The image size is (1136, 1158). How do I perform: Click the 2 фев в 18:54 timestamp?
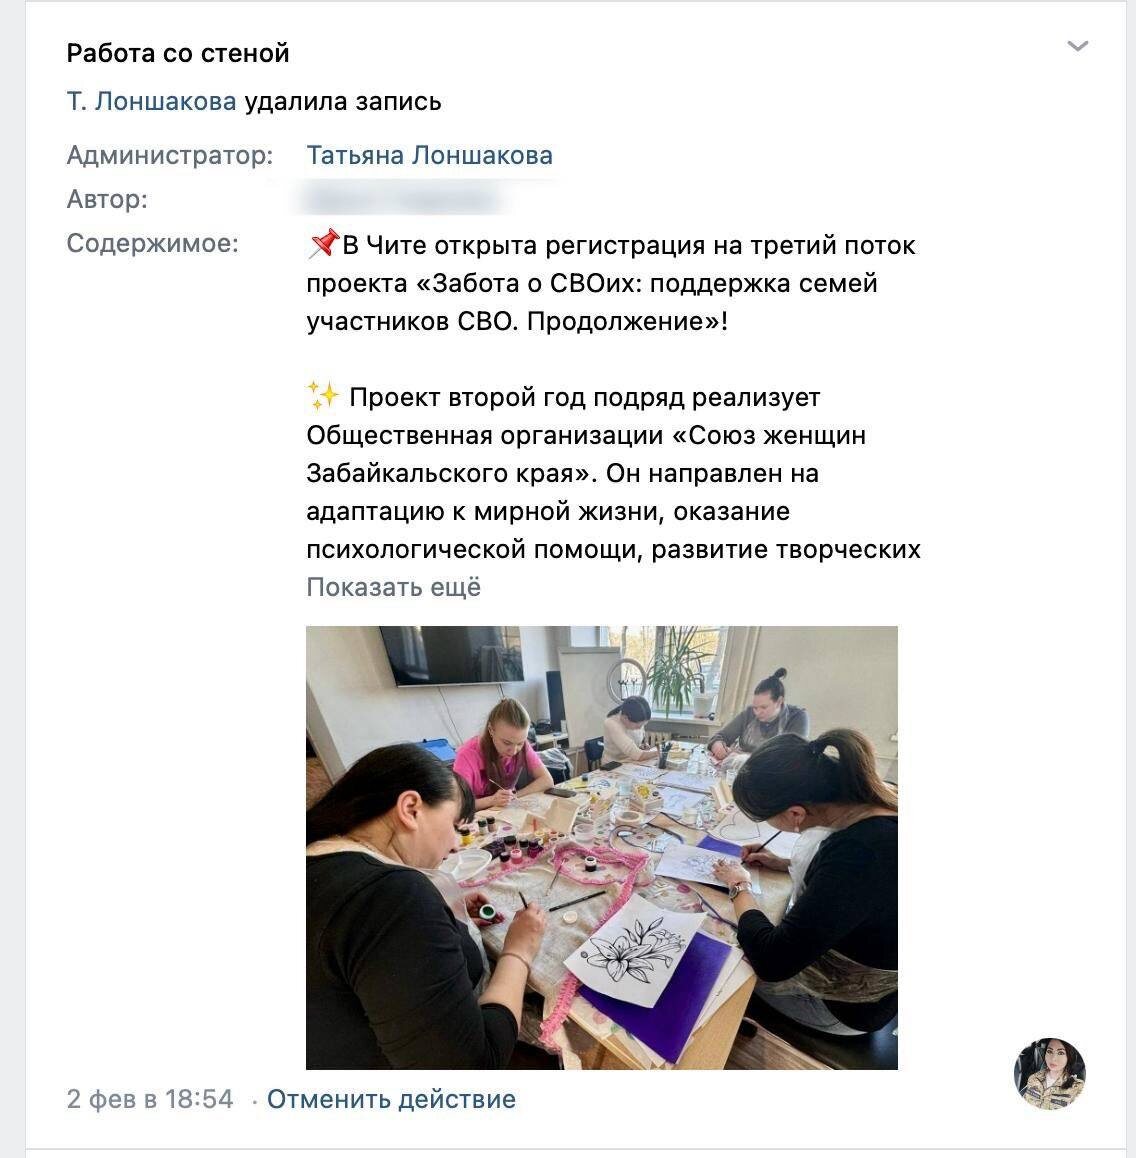point(150,1099)
